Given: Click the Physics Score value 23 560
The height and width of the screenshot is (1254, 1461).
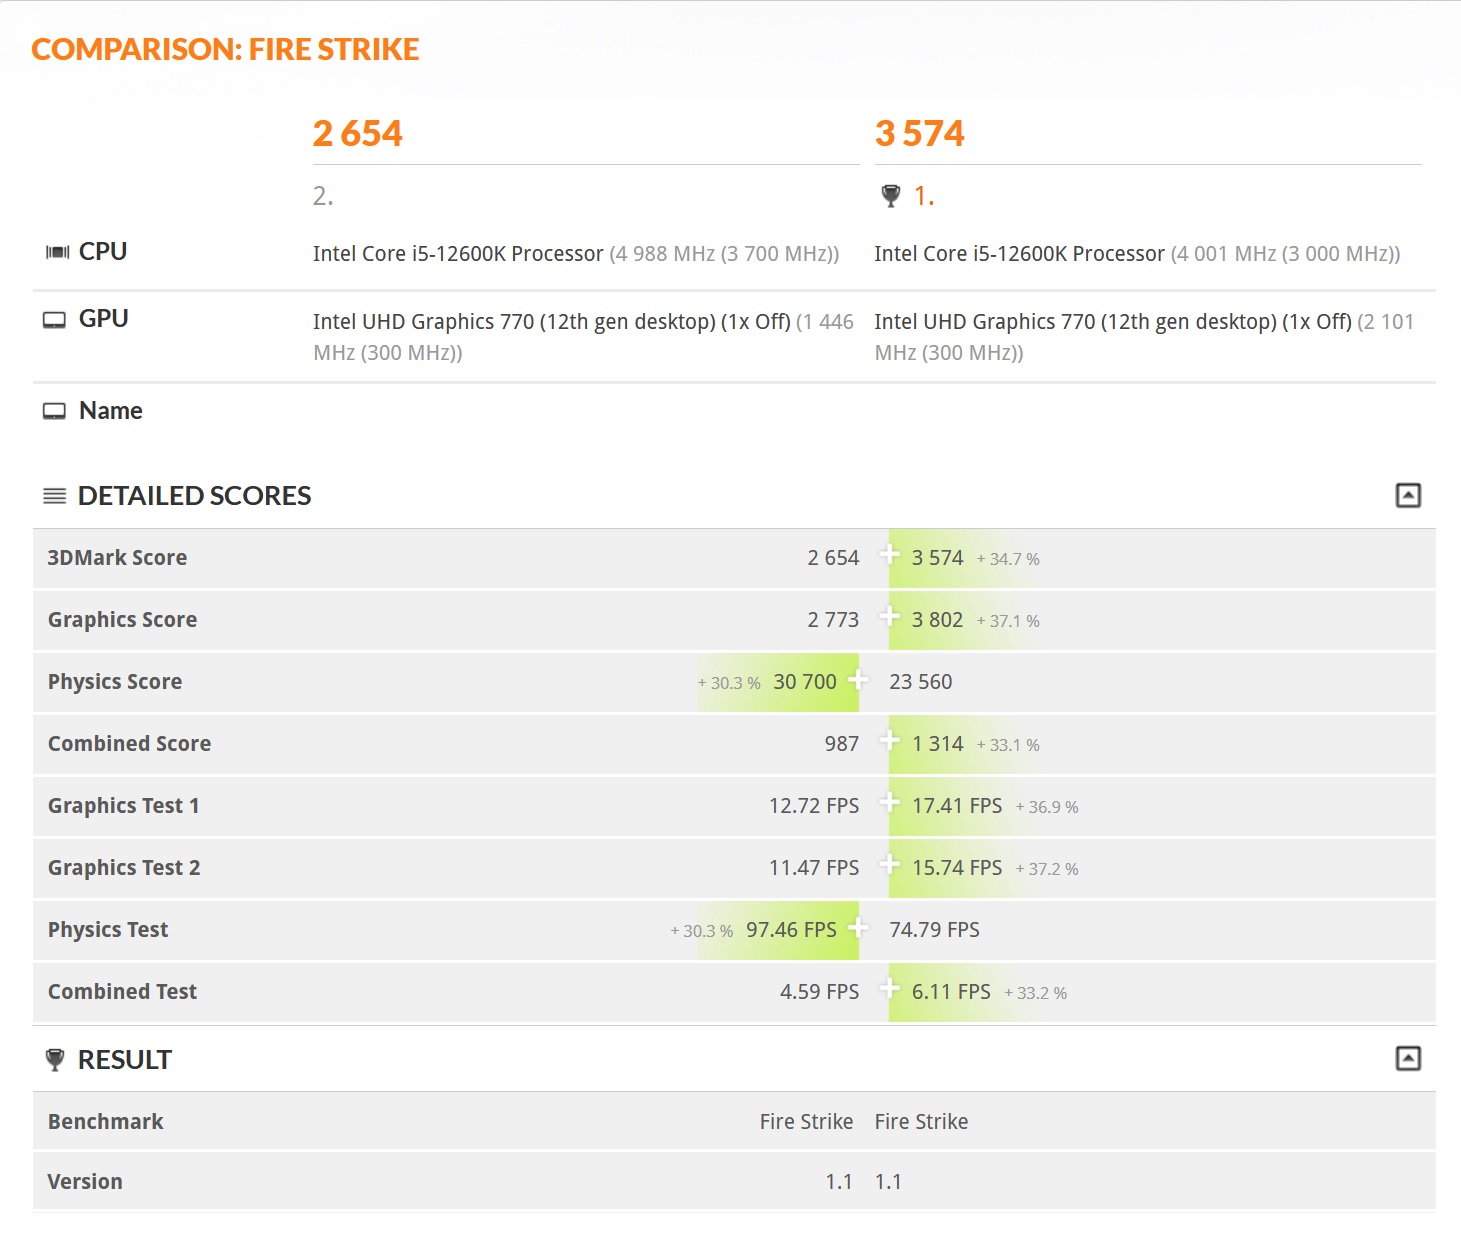Looking at the screenshot, I should tap(921, 682).
